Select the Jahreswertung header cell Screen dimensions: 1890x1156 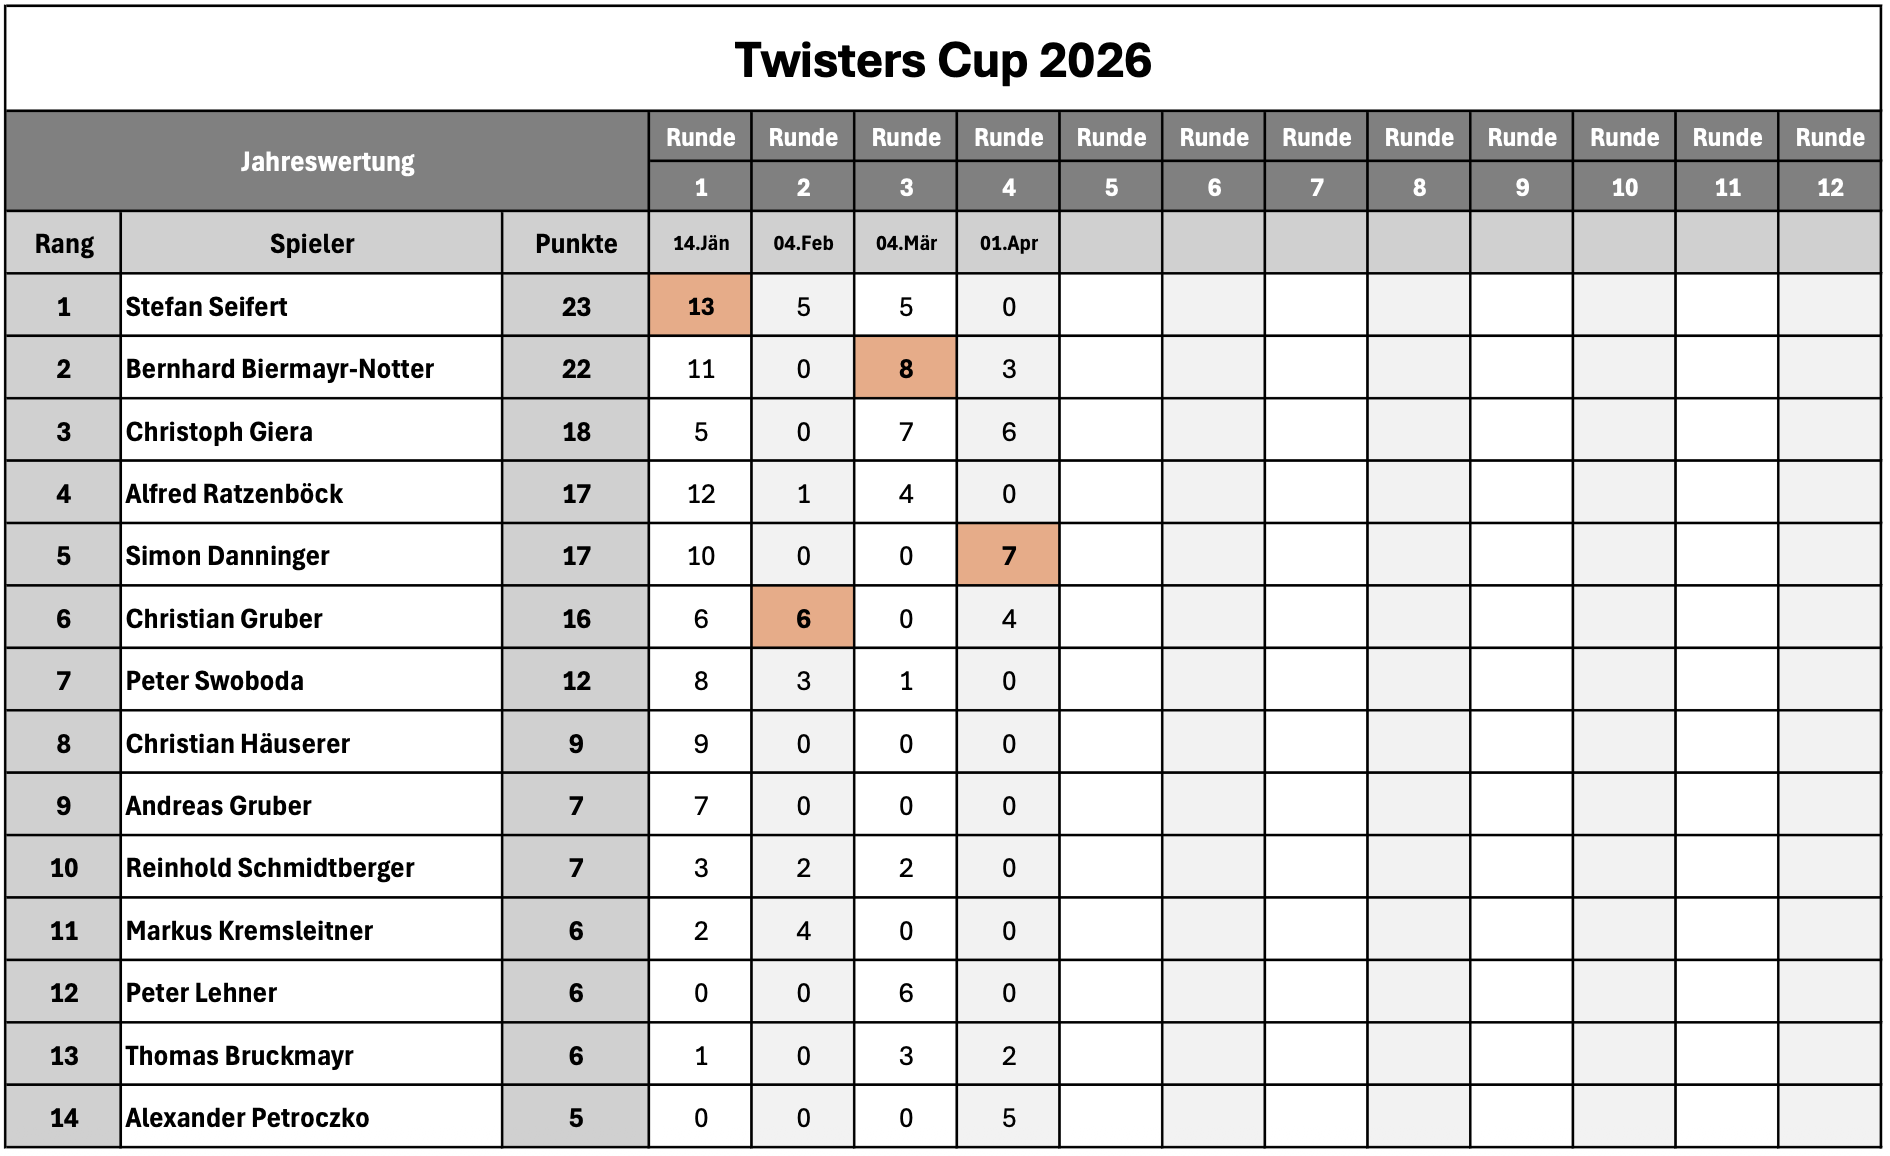click(327, 162)
